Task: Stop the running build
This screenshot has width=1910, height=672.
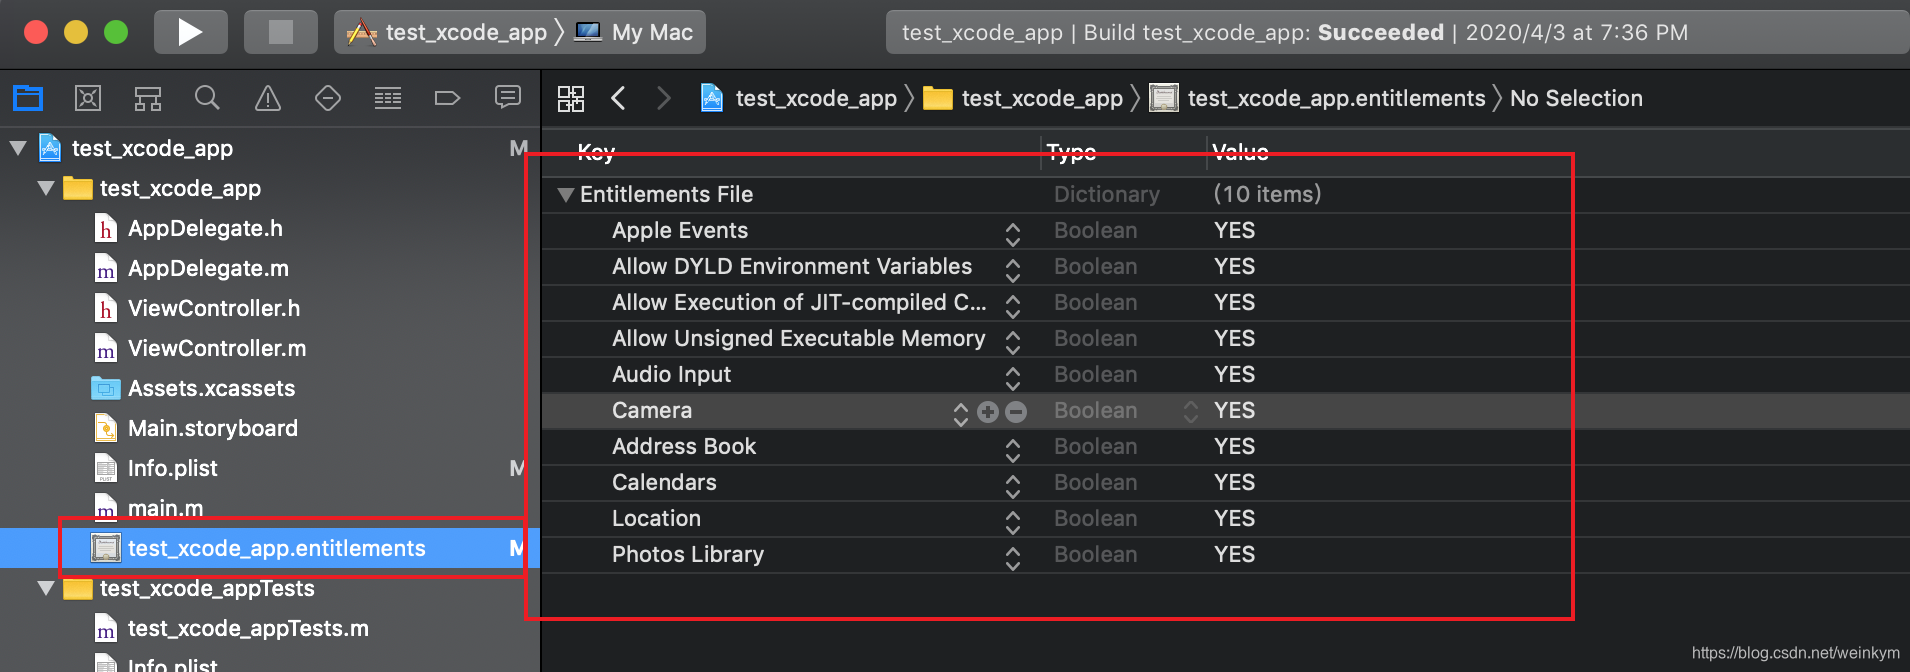Action: [281, 32]
